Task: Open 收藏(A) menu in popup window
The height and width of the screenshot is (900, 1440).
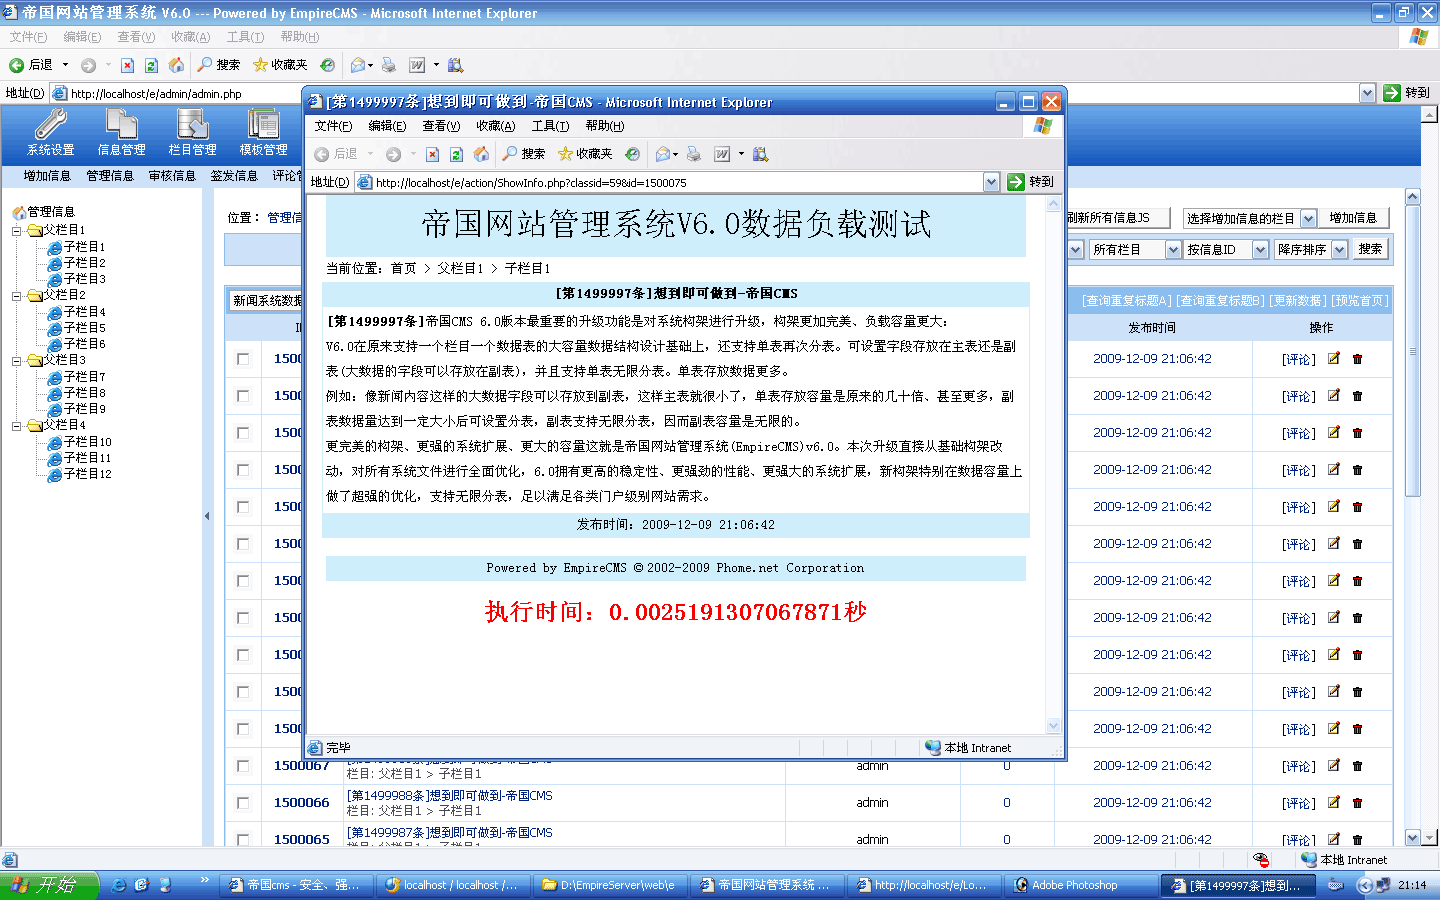Action: point(495,126)
